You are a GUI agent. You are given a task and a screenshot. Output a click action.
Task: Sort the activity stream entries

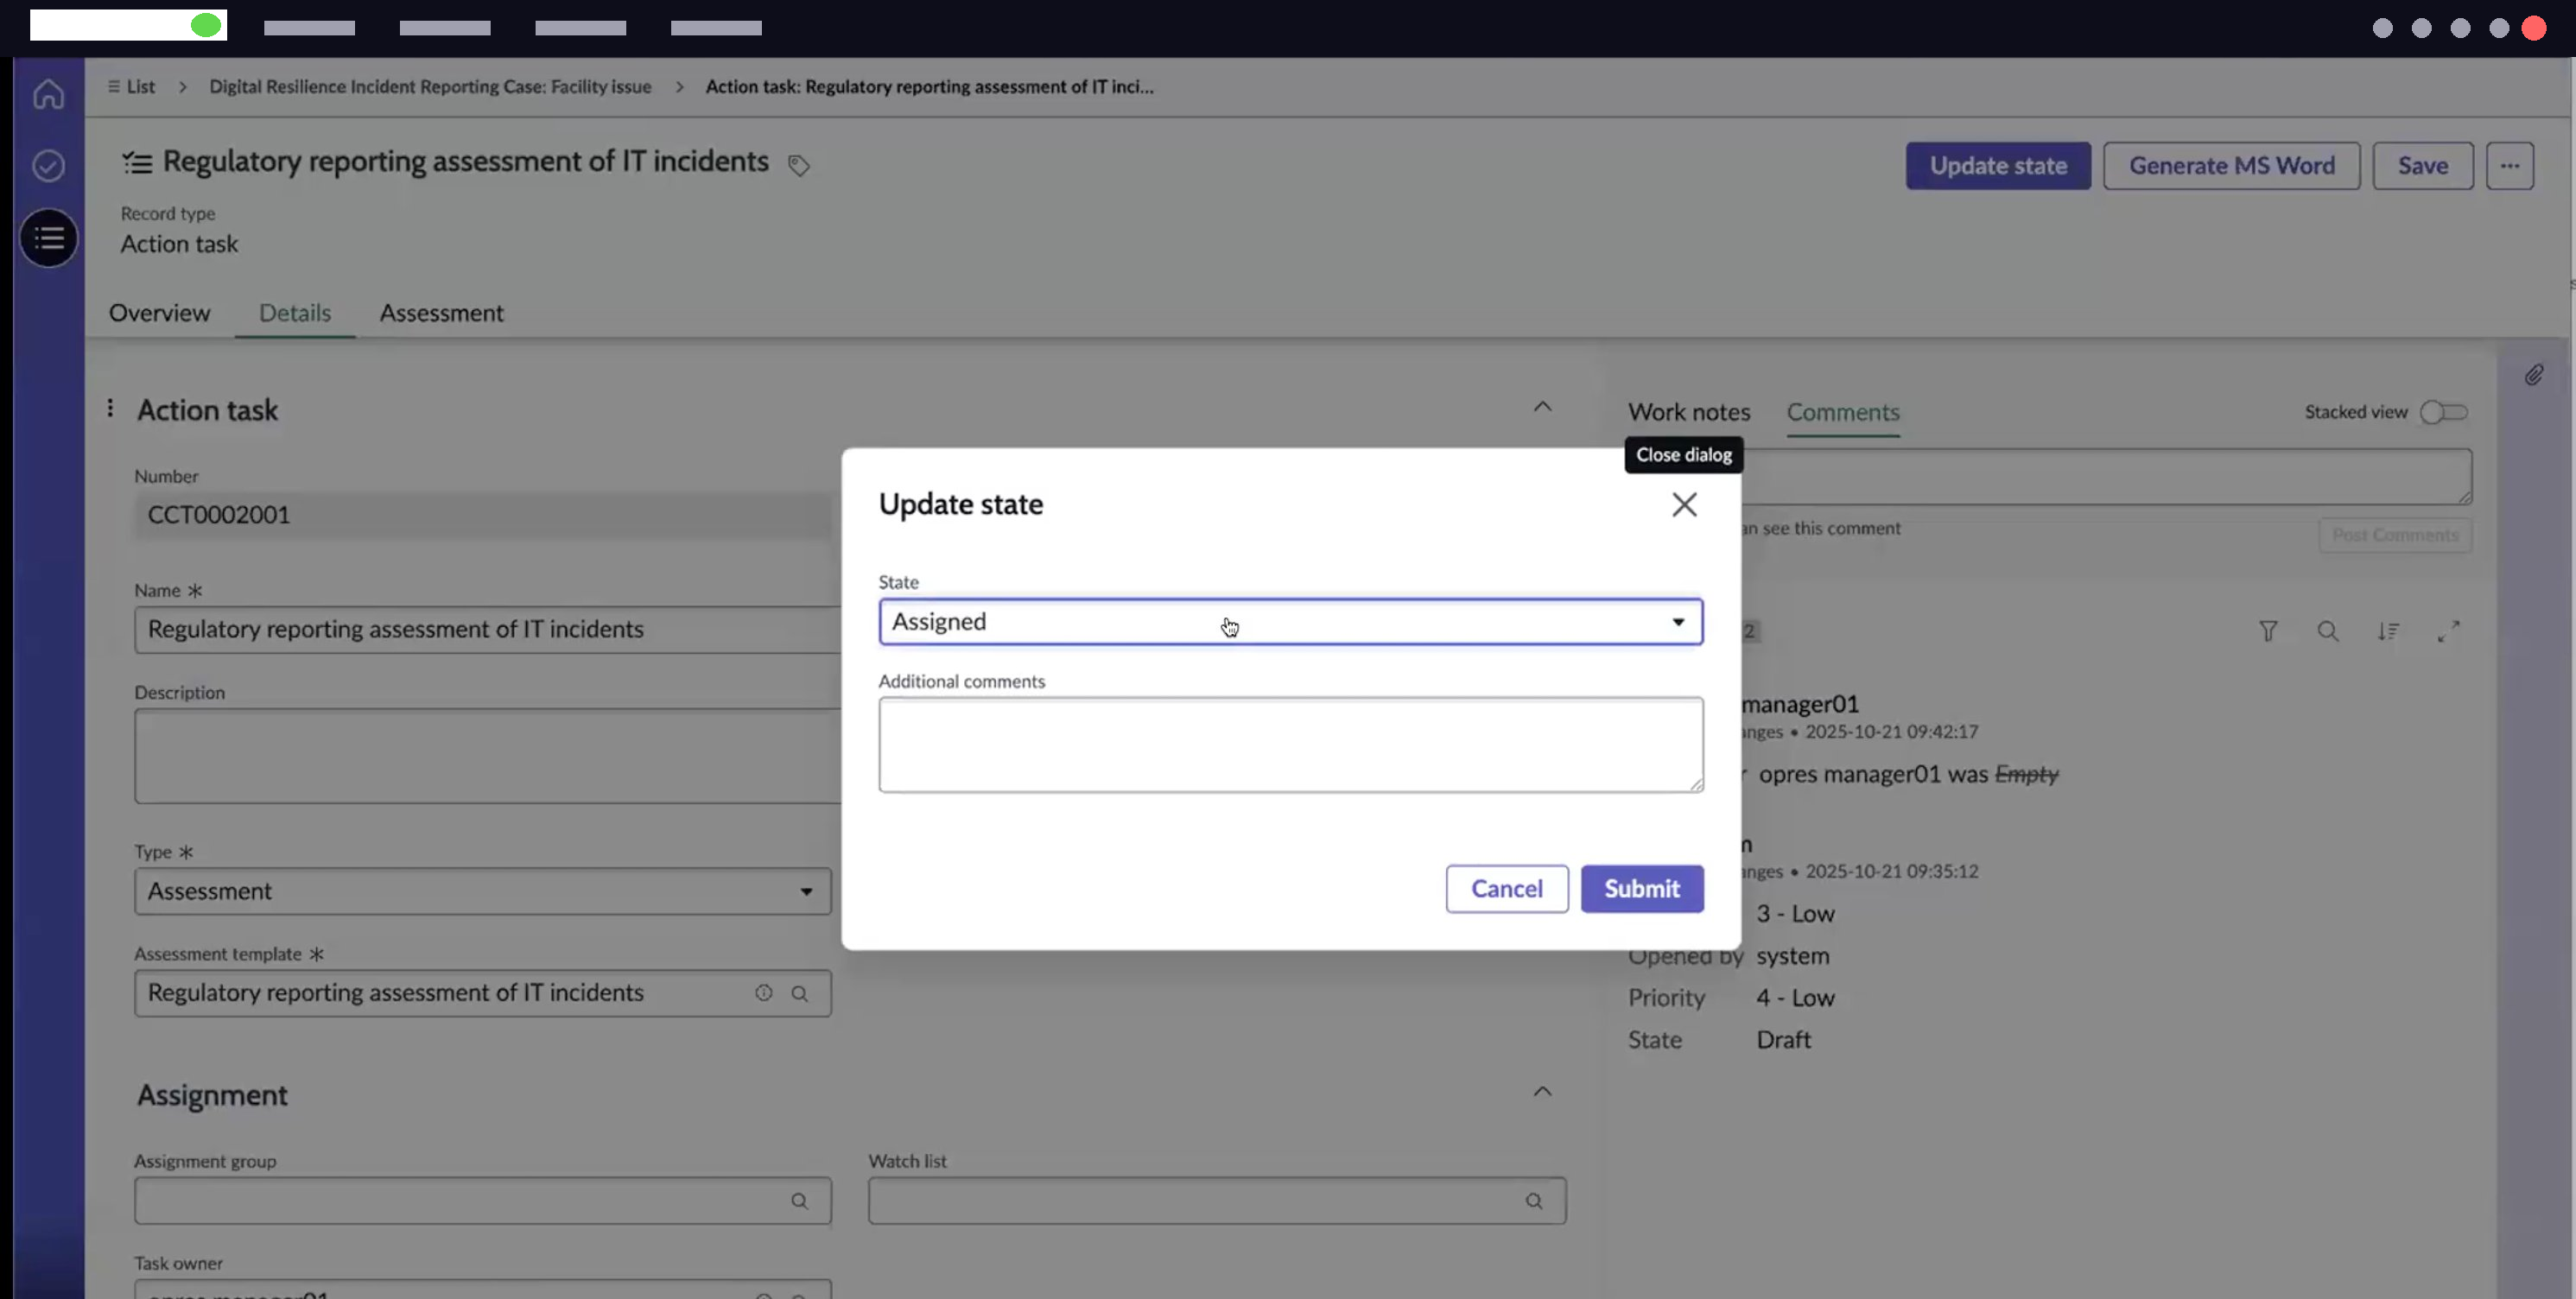coord(2387,631)
